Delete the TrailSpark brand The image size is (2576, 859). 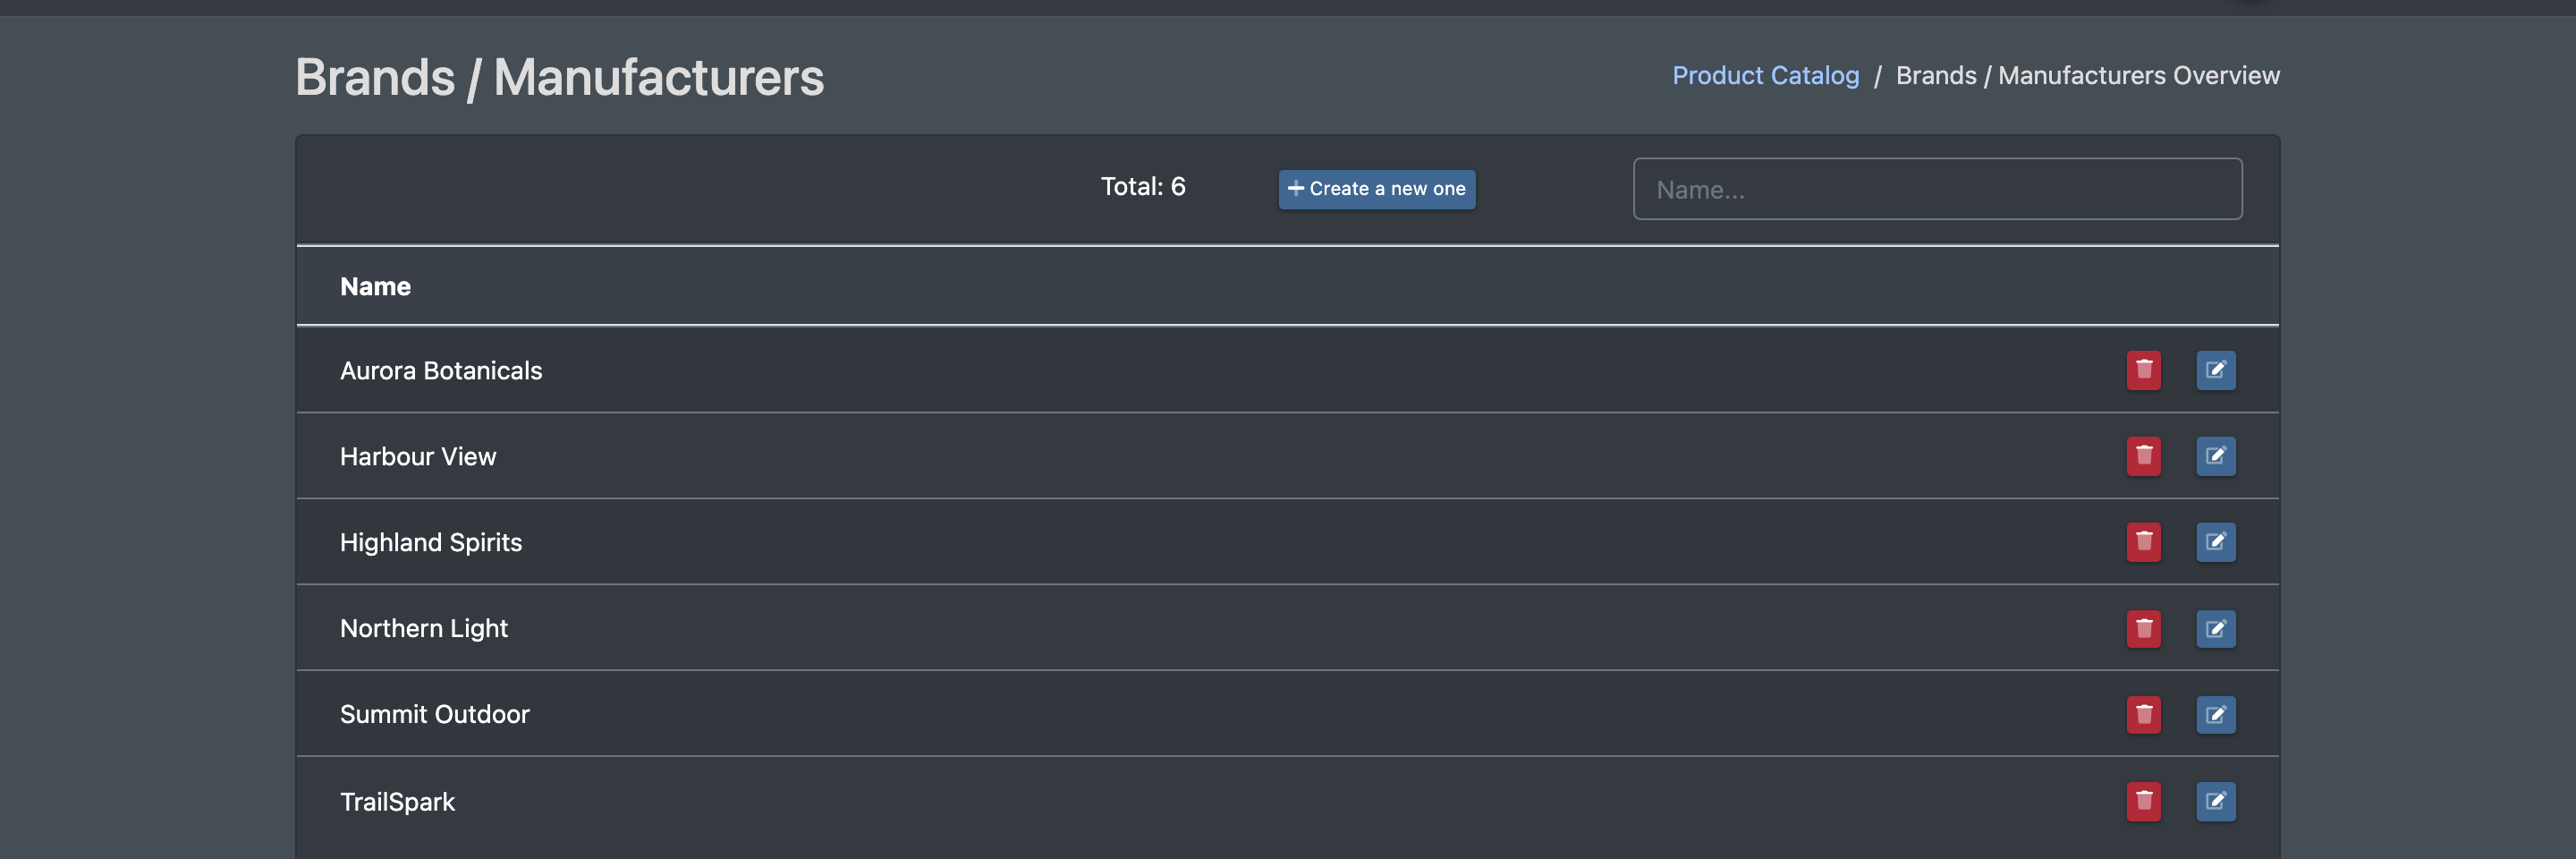[x=2143, y=801]
